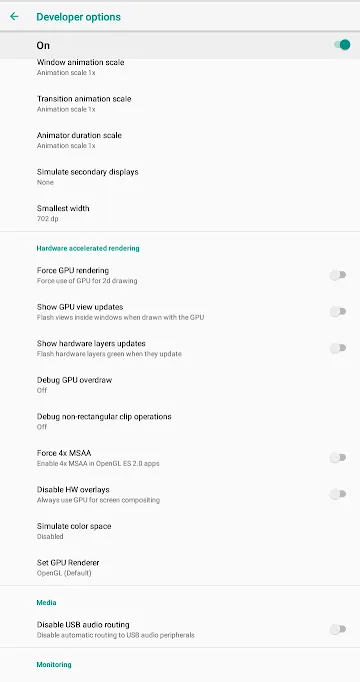Turn off the Developer options master switch

click(342, 45)
